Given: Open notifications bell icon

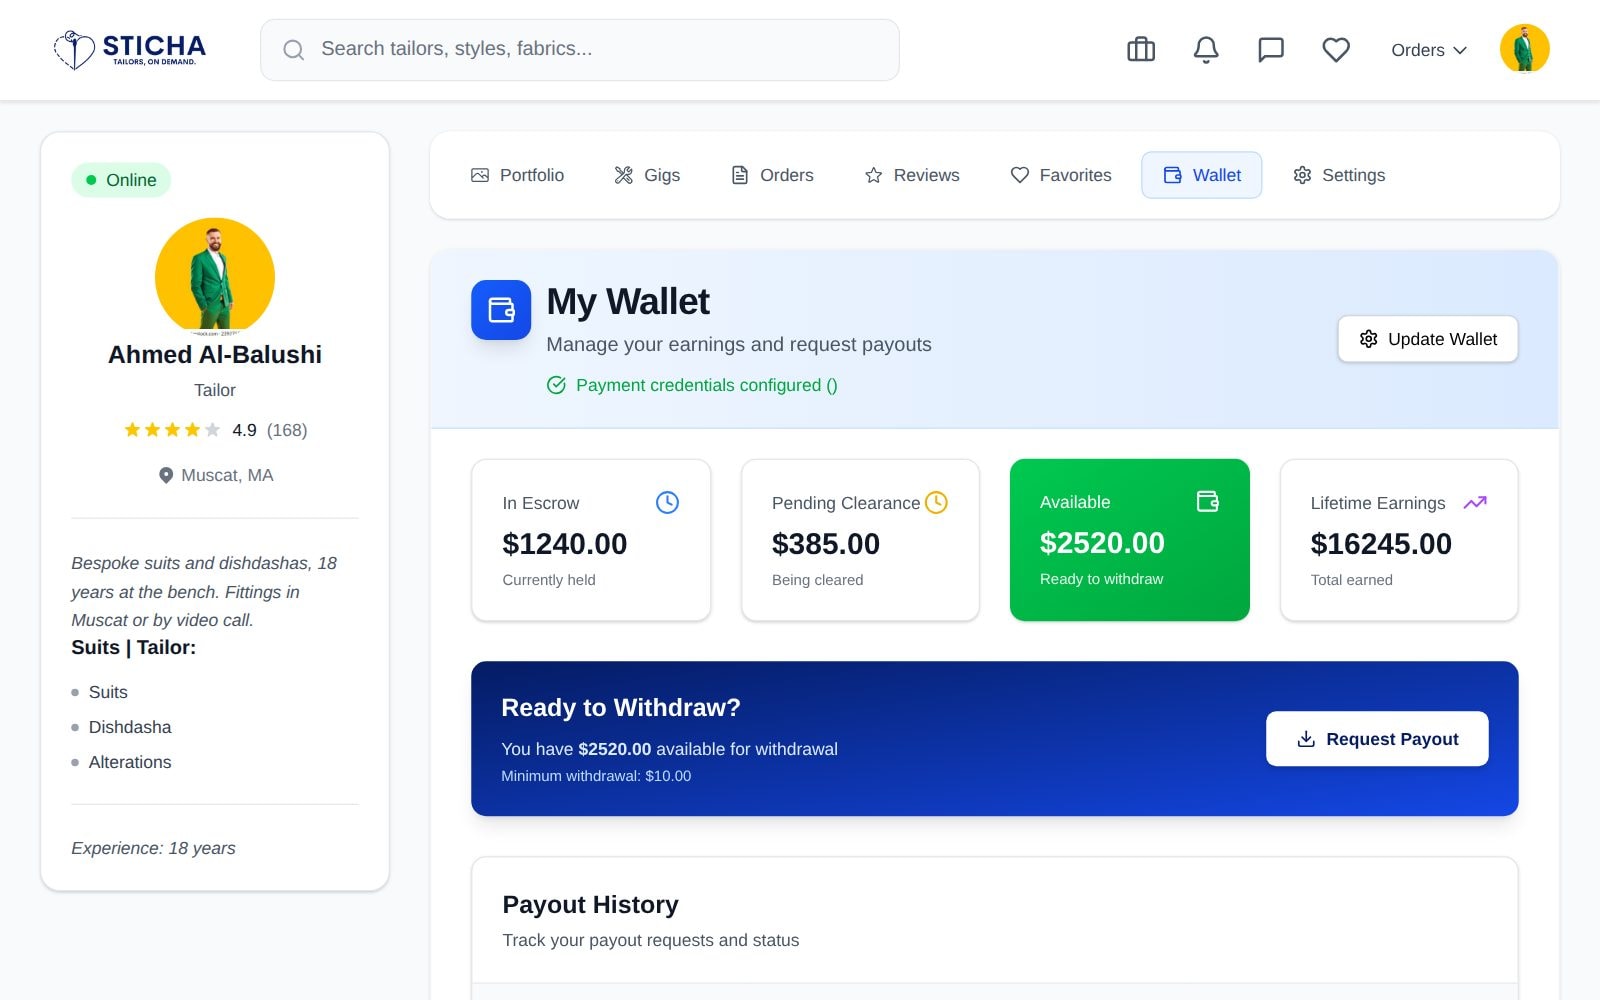Looking at the screenshot, I should tap(1206, 49).
